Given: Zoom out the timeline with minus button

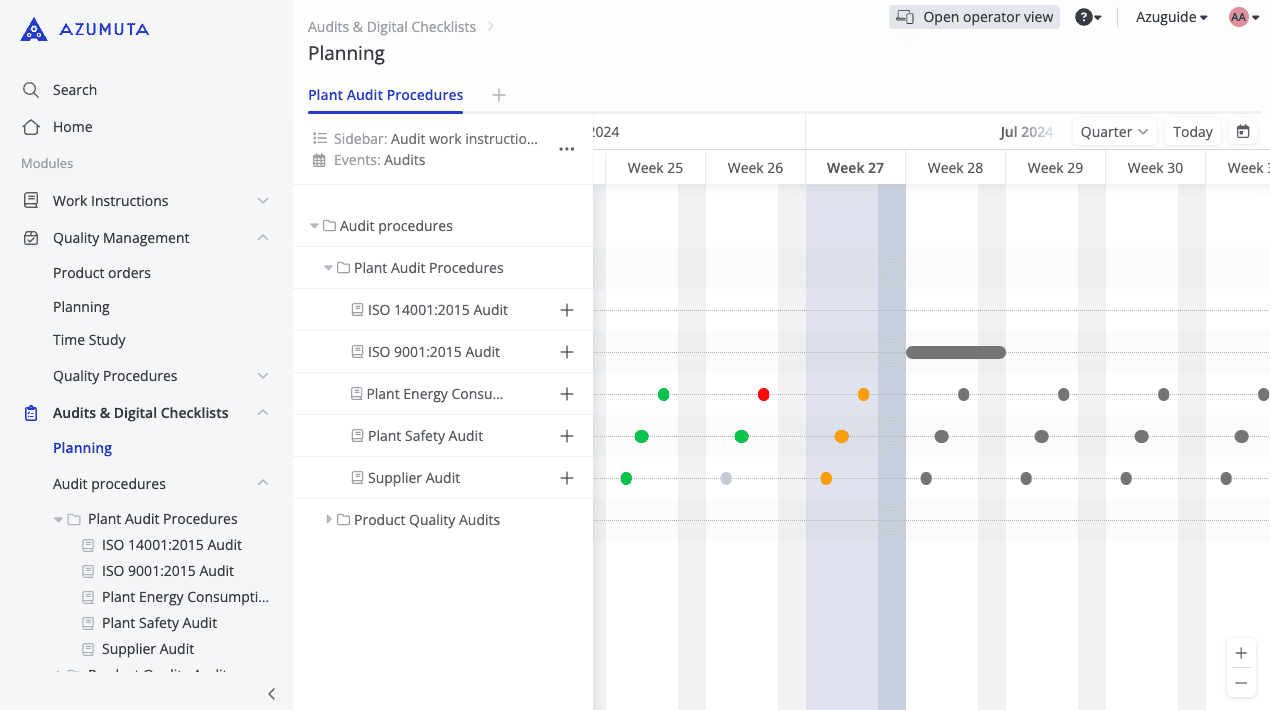Looking at the screenshot, I should pos(1241,683).
